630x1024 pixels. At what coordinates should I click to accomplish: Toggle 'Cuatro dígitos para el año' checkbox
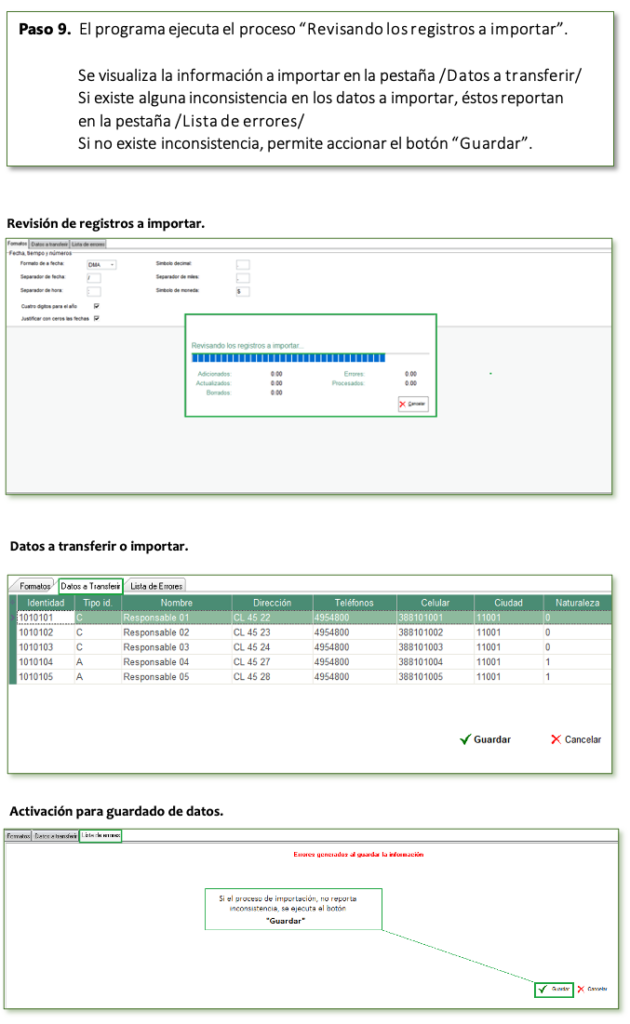[x=97, y=306]
